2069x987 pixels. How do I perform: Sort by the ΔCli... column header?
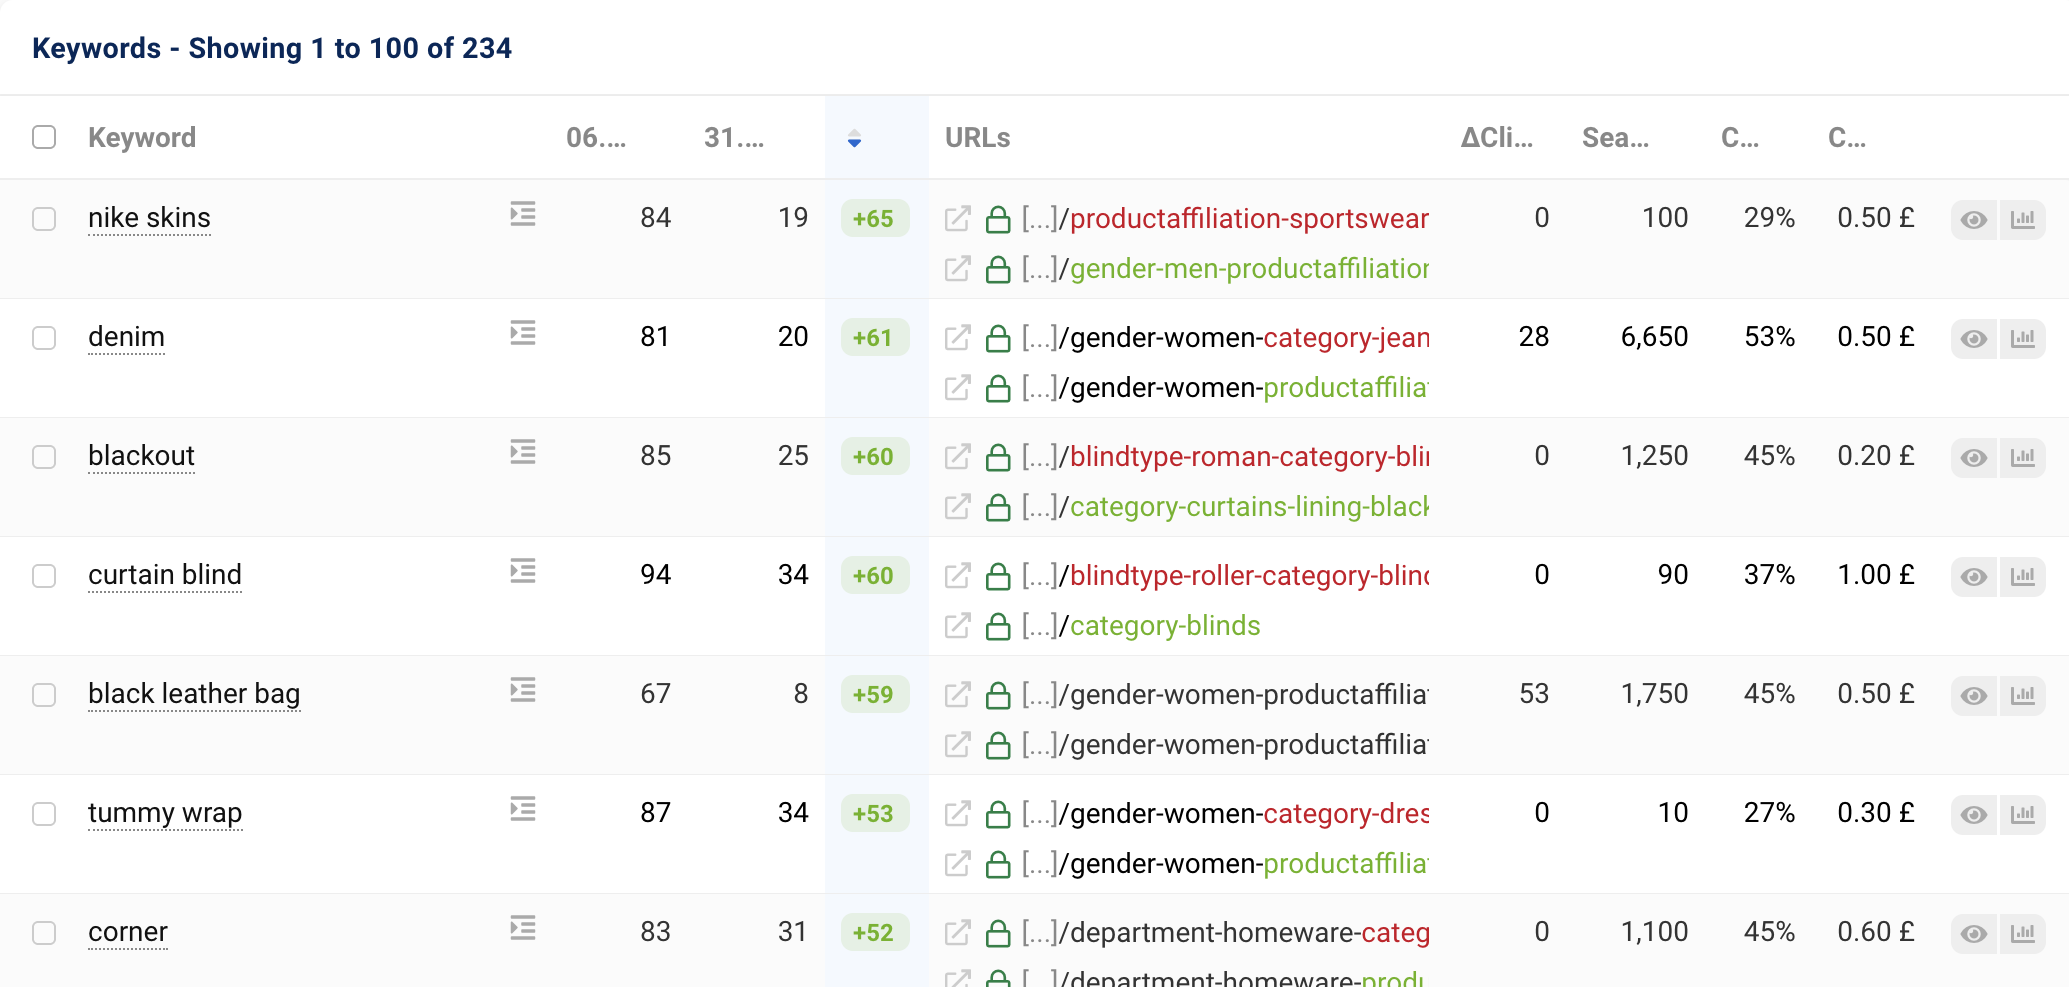click(1497, 138)
